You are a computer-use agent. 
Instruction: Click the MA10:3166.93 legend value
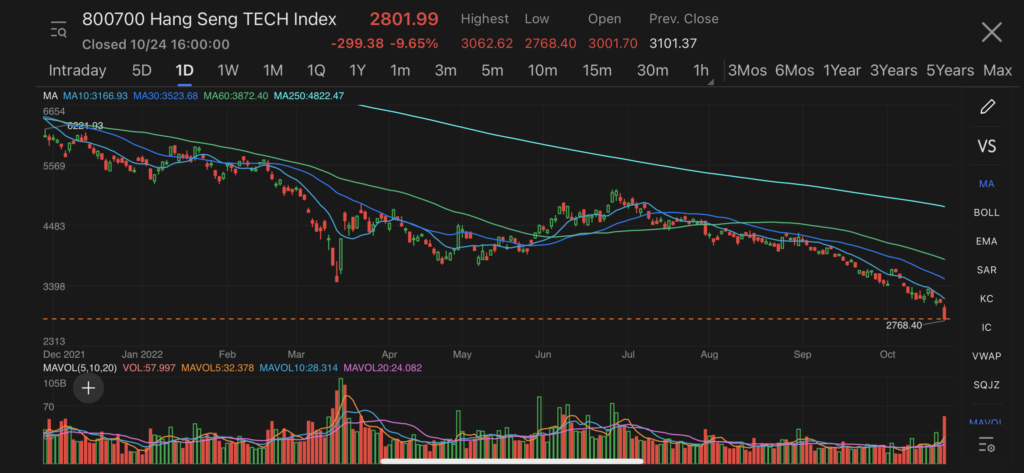point(95,96)
